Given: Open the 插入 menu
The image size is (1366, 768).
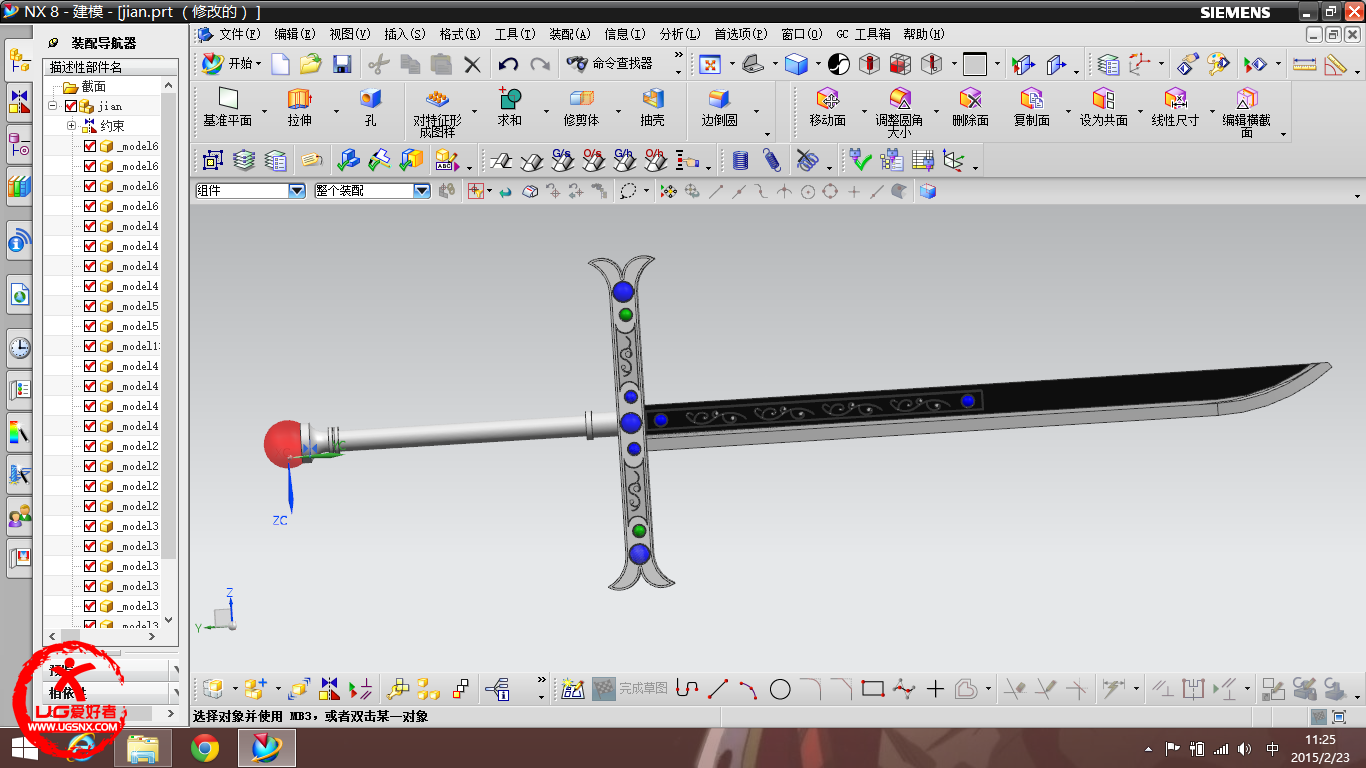Looking at the screenshot, I should coord(405,34).
